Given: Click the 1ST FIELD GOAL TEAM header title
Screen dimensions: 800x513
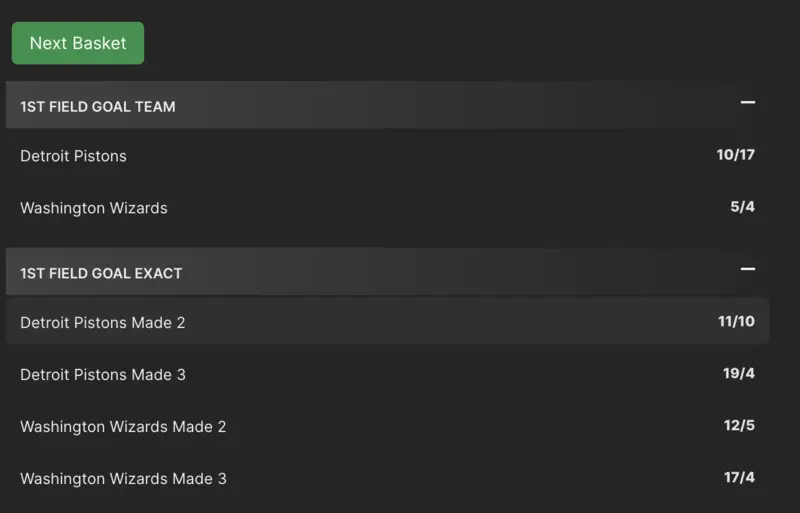Looking at the screenshot, I should (x=98, y=106).
